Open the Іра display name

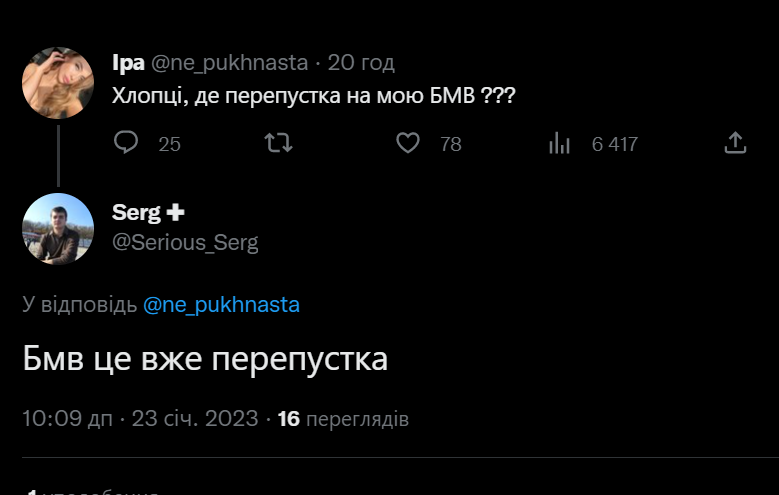pos(129,63)
